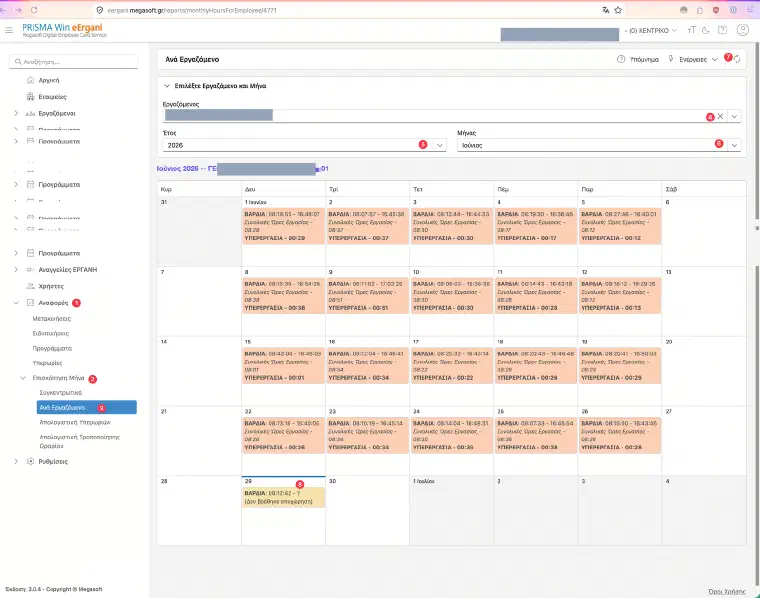
Task: Expand the Ρυθμίσεις sidebar section
Action: [x=53, y=461]
